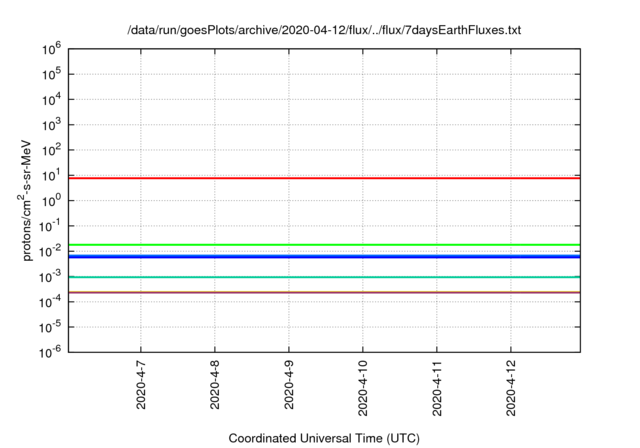Select the 10^5 y-axis label
640x448 pixels.
[51, 74]
